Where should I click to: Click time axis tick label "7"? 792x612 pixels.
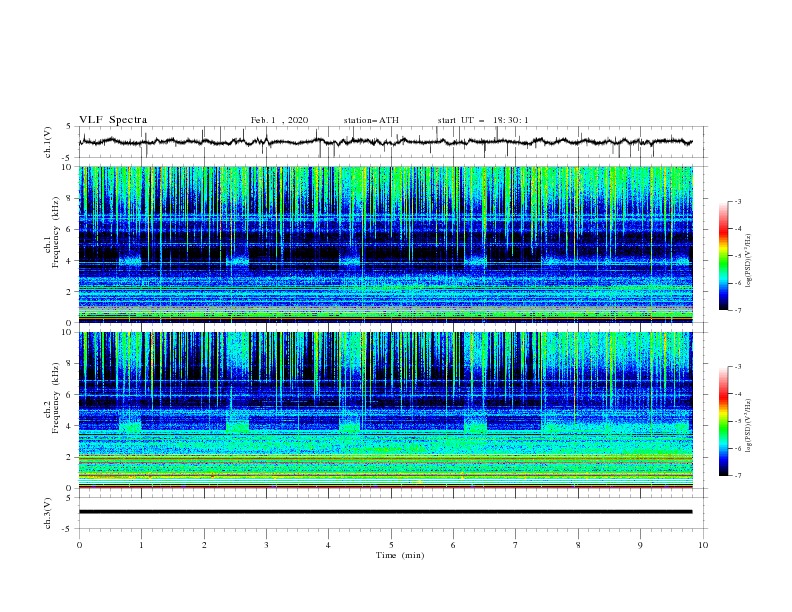[x=516, y=545]
